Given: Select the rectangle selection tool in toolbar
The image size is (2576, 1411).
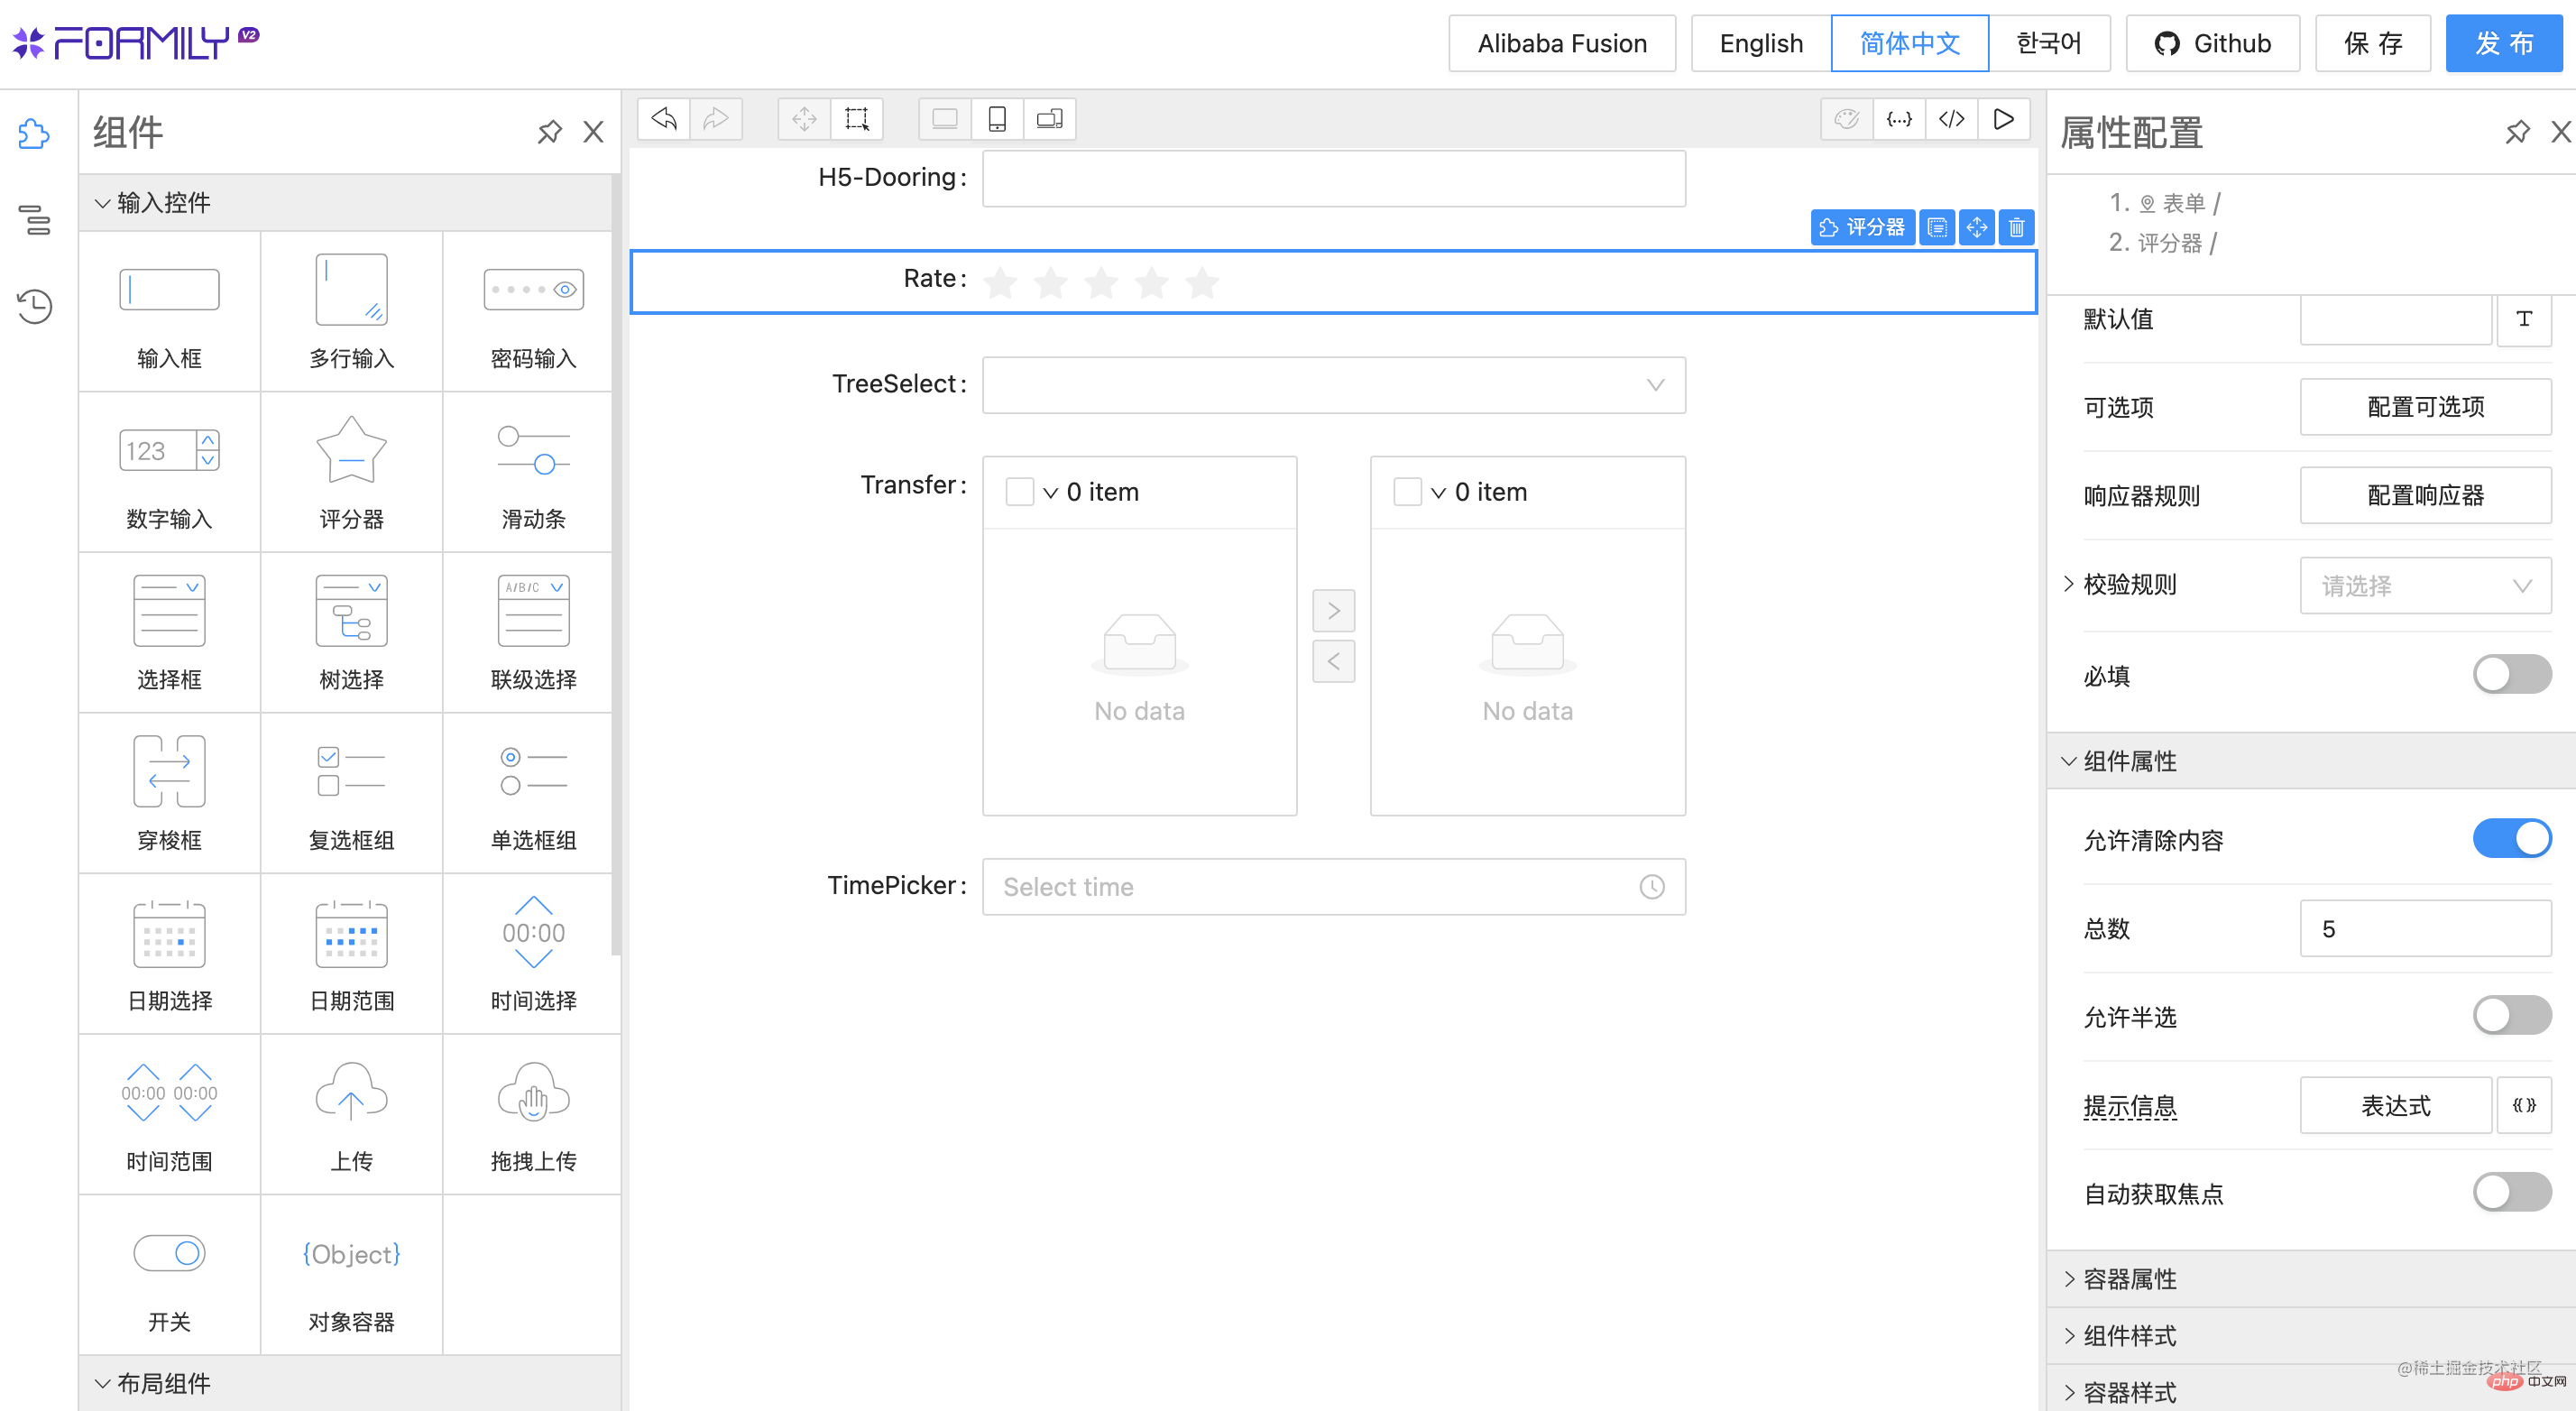Looking at the screenshot, I should coord(857,119).
